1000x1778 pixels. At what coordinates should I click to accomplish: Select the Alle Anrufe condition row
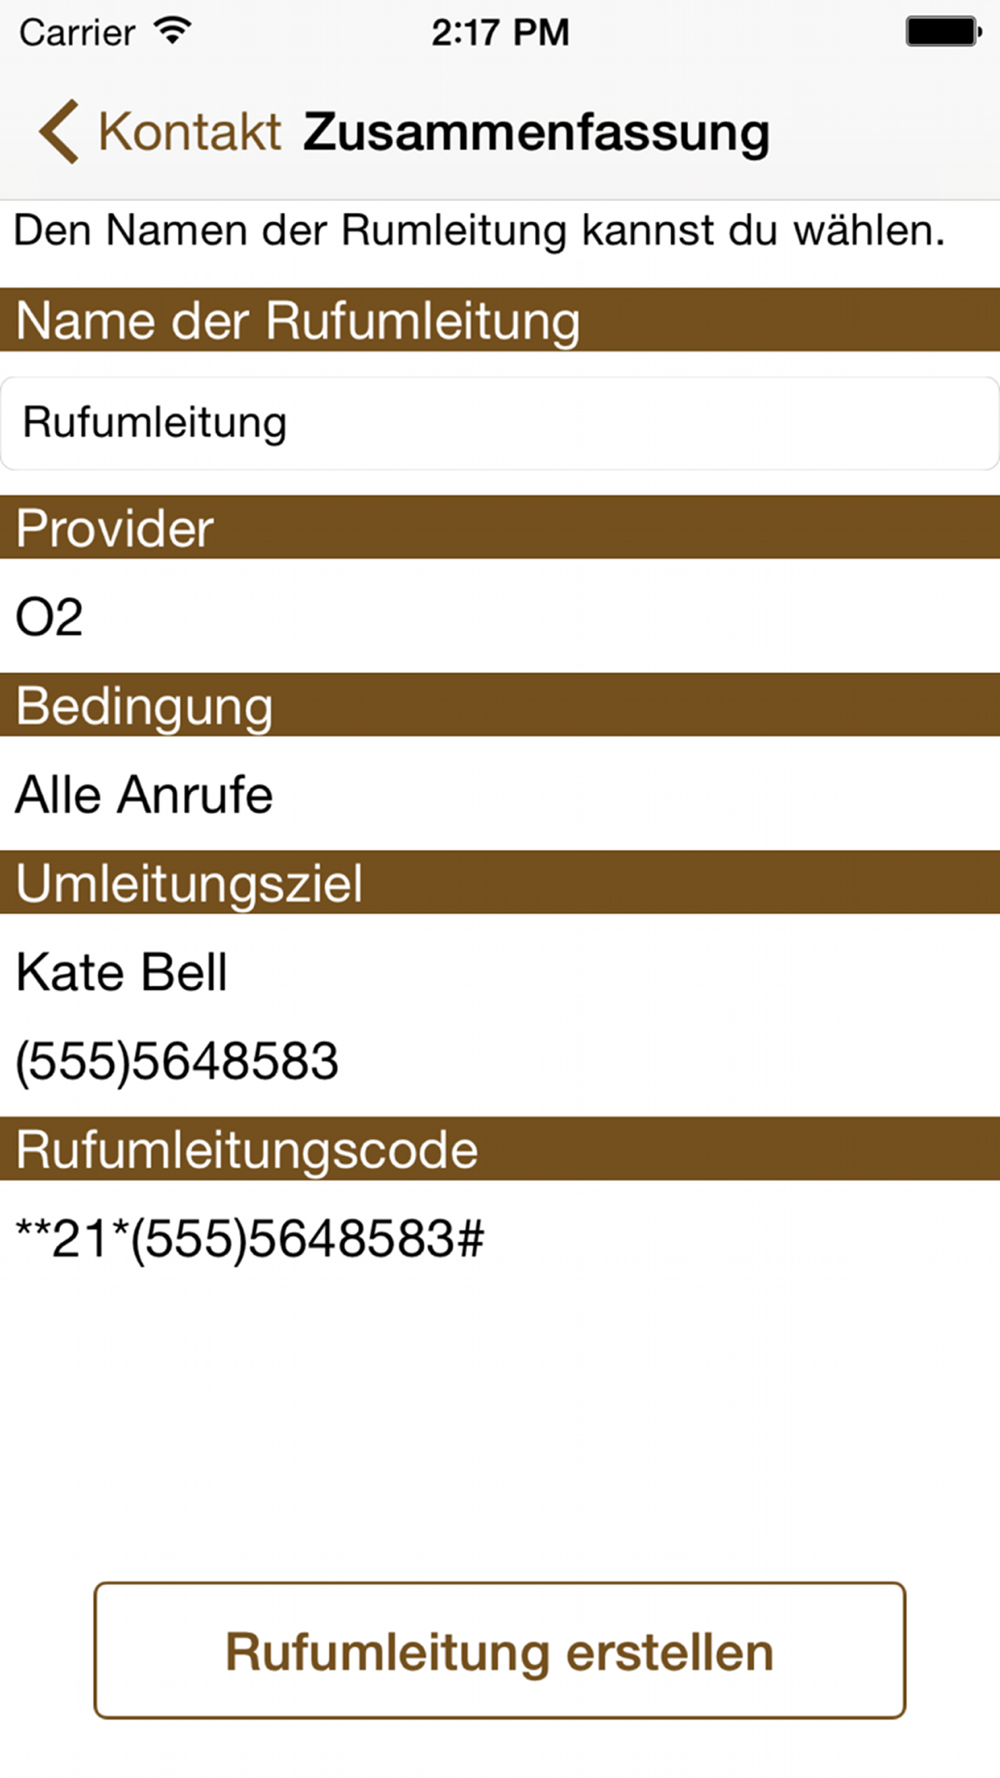[500, 794]
